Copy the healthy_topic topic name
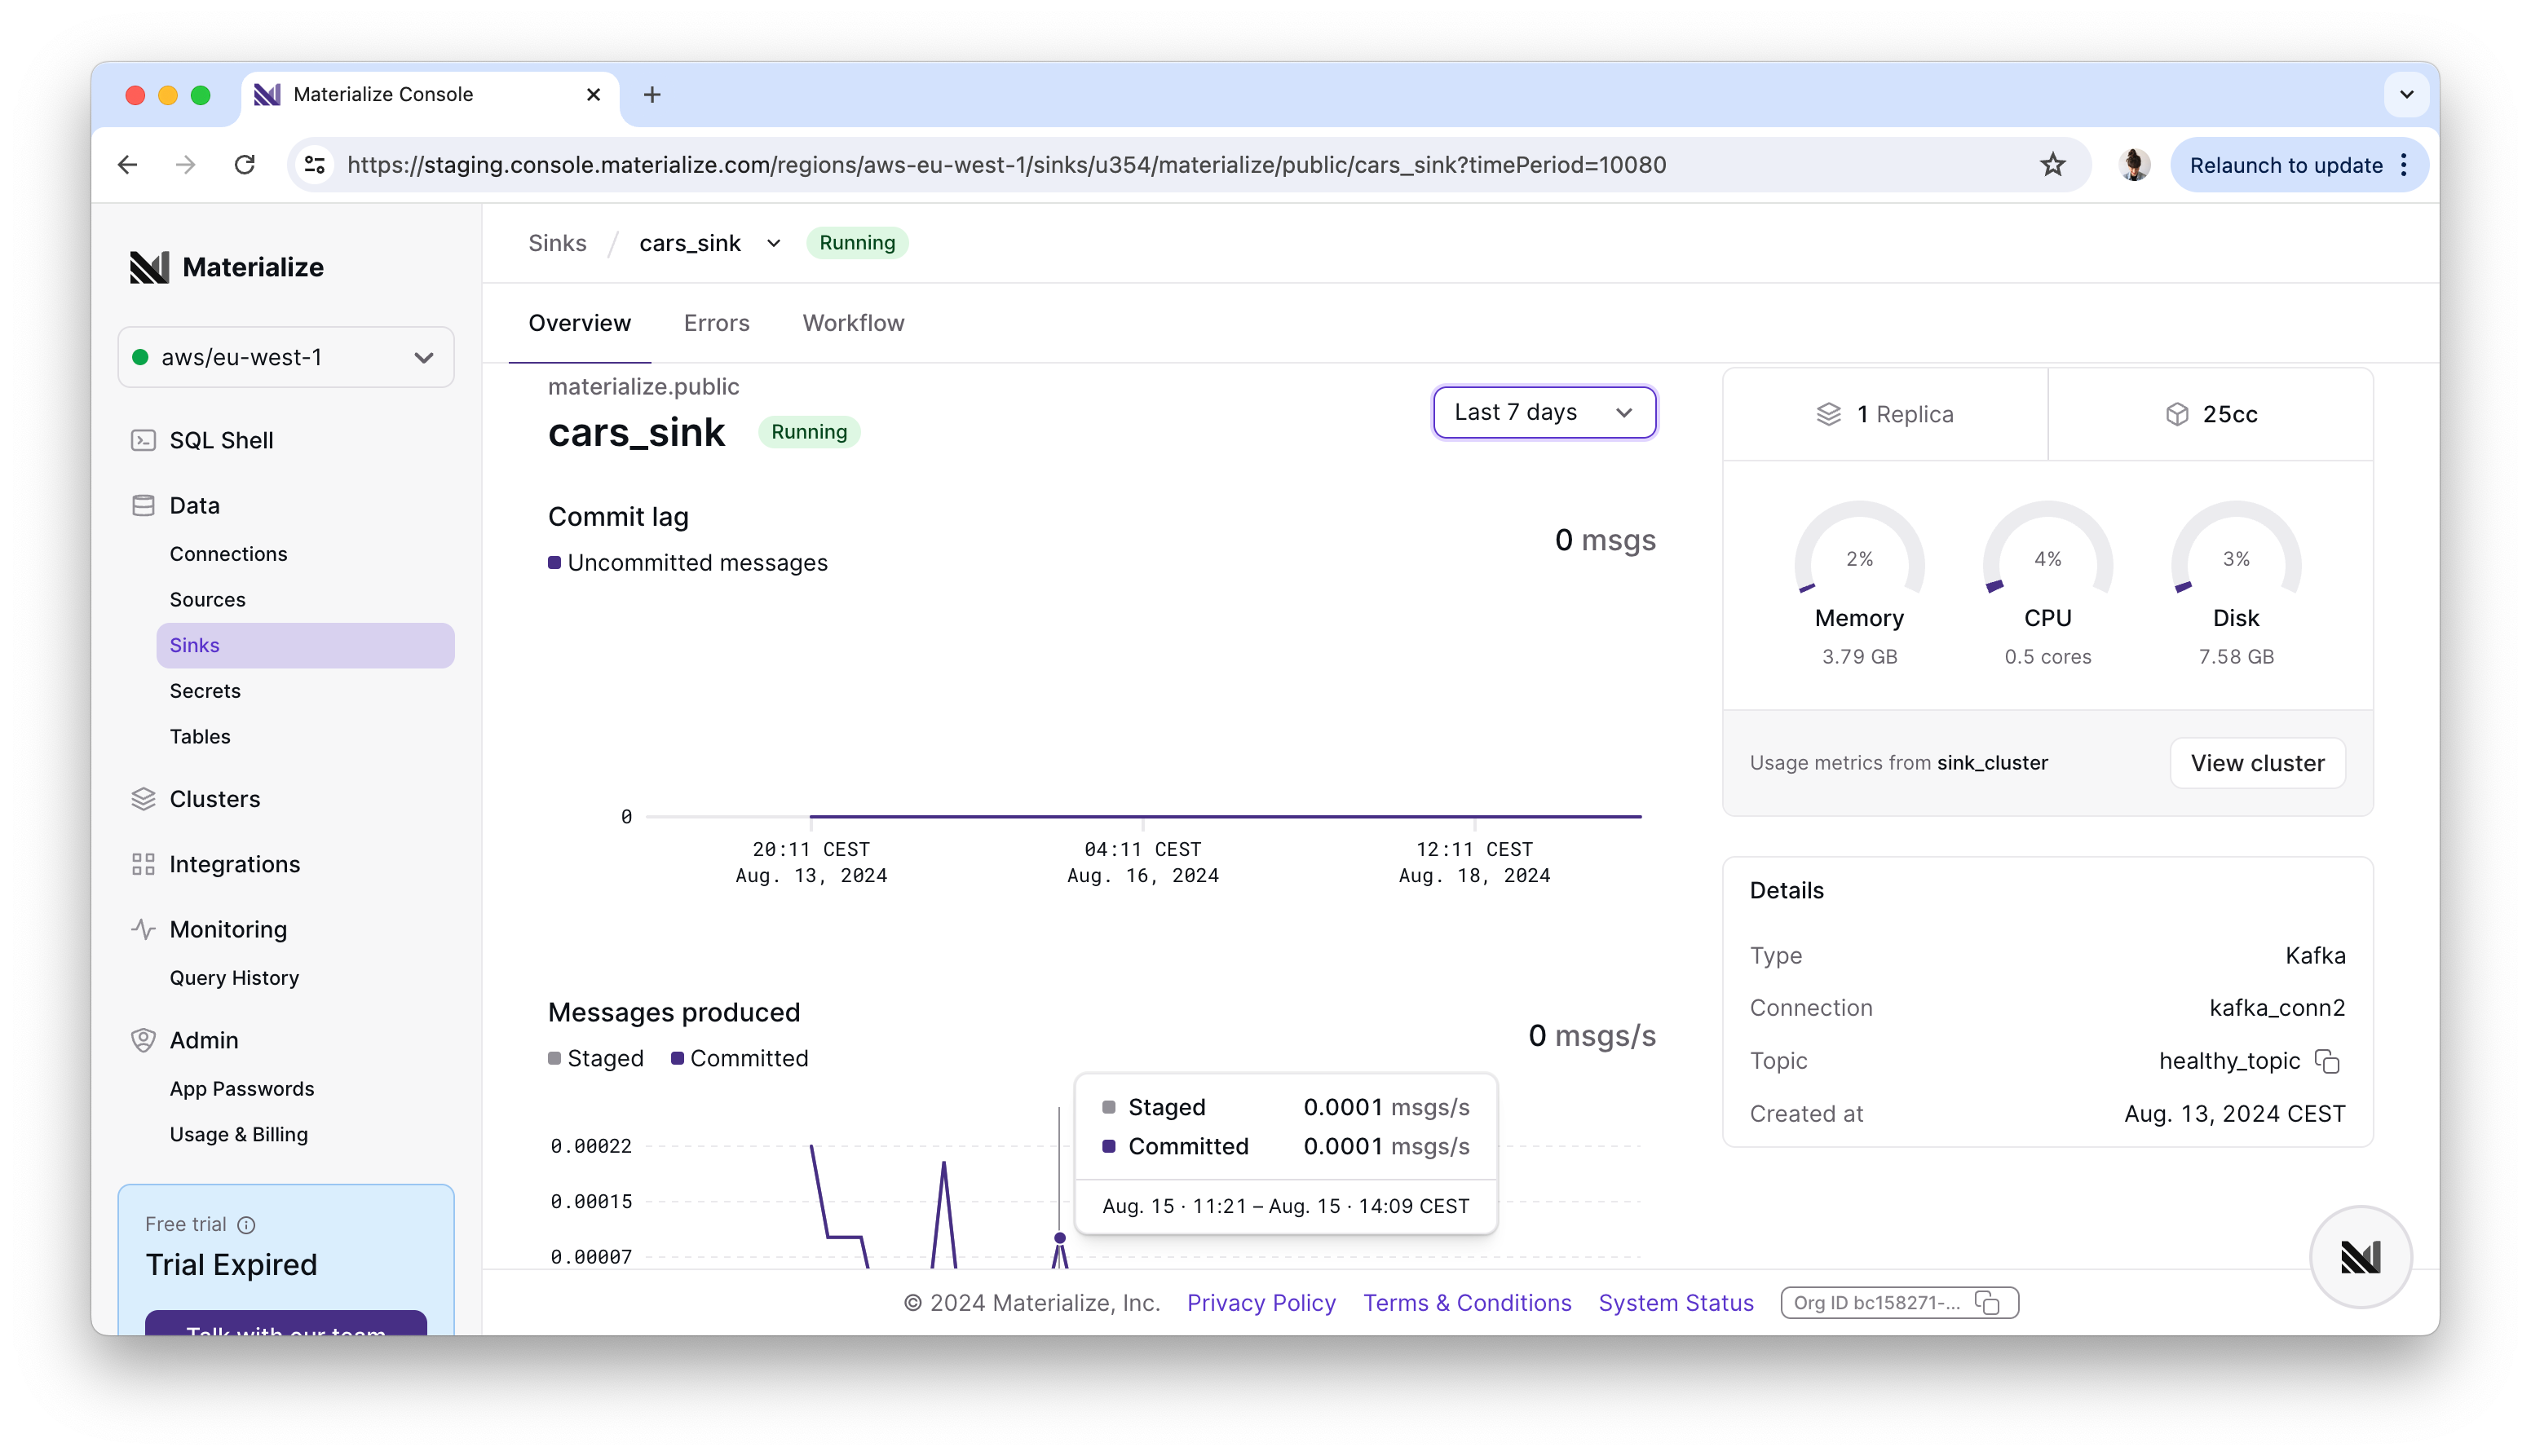Screen dimensions: 2531x1456 2327,1061
